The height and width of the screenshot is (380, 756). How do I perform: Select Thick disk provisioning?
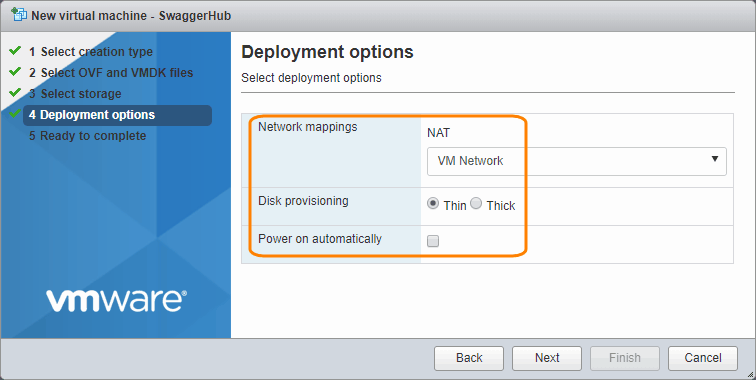476,204
